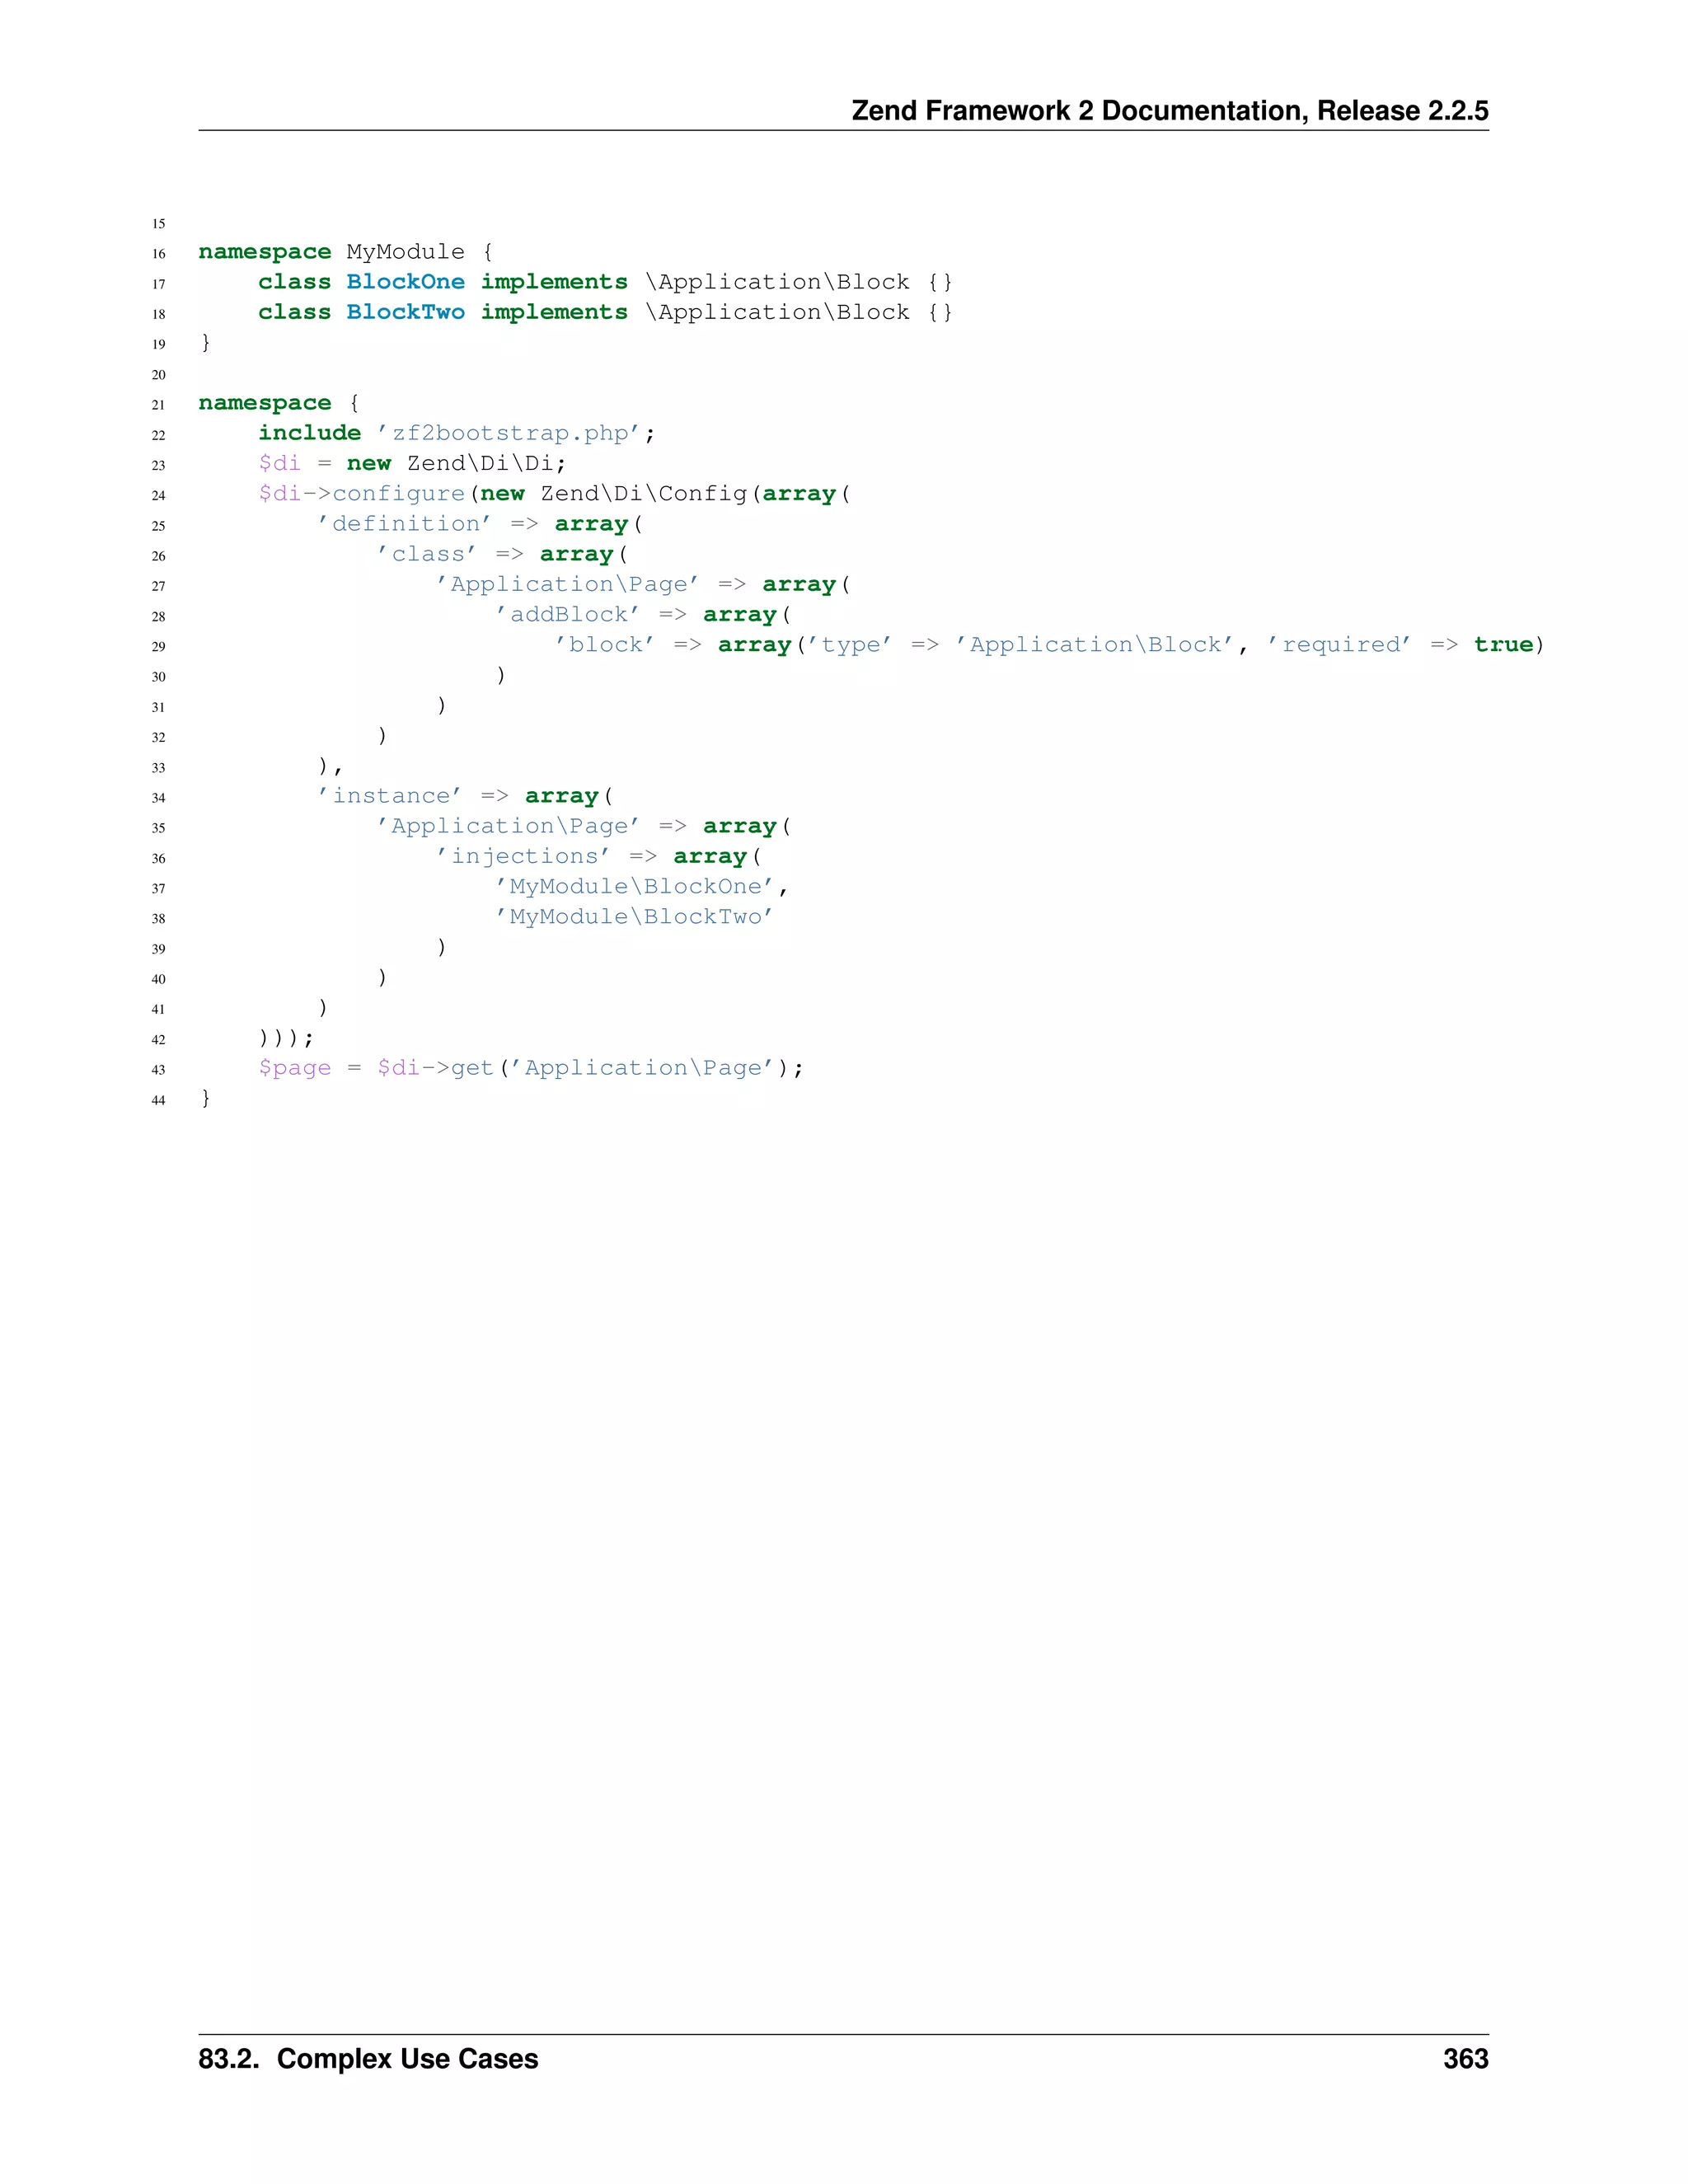Screen dimensions: 1688x2184
Task: Click the 'class' => array( line
Action: 502,554
